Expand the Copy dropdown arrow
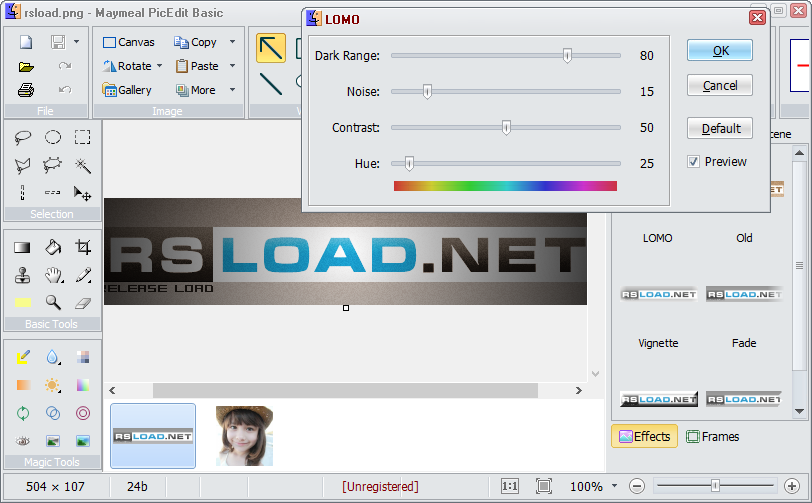This screenshot has width=812, height=503. point(233,42)
